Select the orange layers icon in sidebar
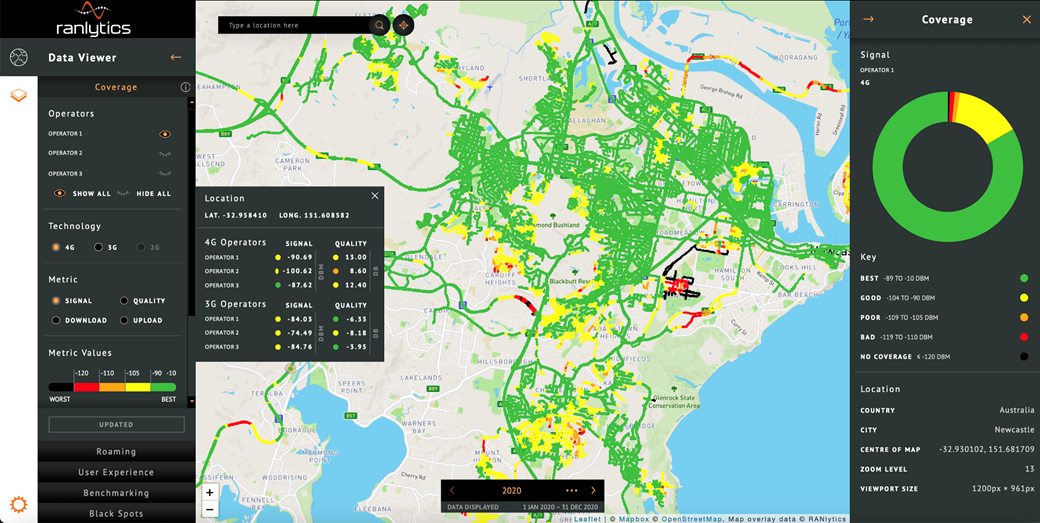1040x523 pixels. [x=18, y=96]
